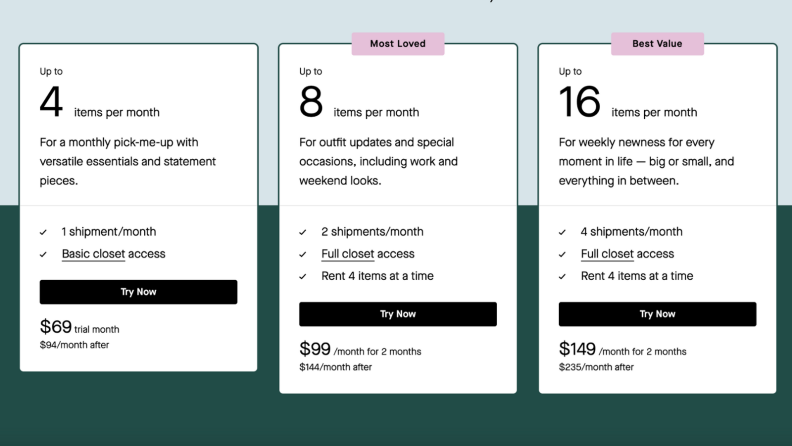This screenshot has width=792, height=446.
Task: Open the Basic closet link
Action: point(93,254)
